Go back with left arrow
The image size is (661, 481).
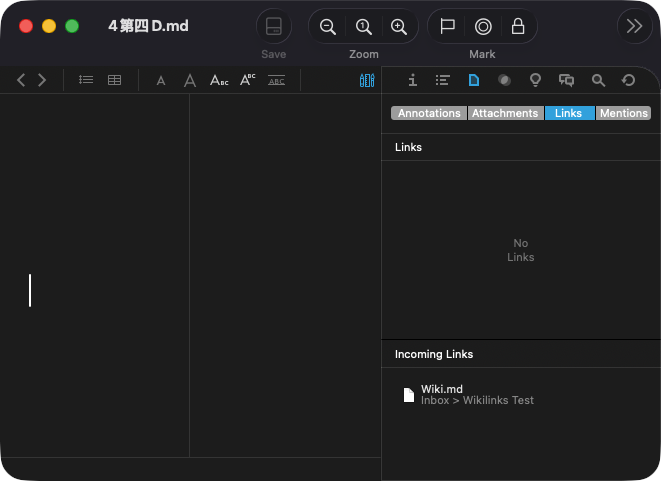coord(22,80)
